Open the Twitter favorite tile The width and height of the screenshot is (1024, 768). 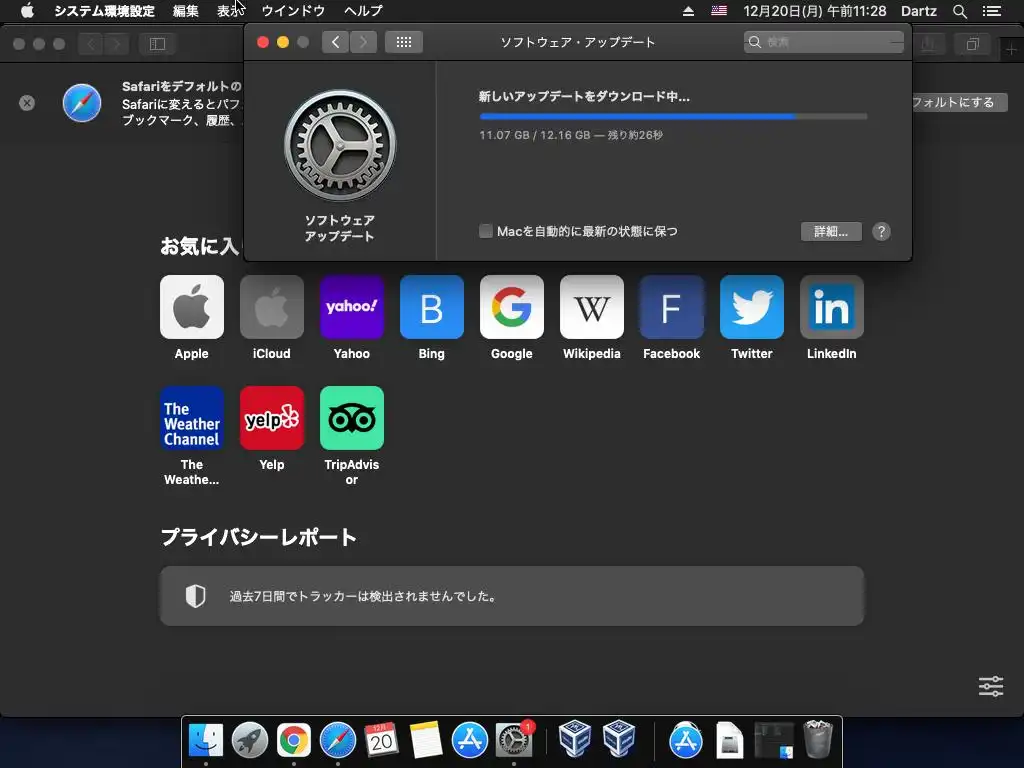[752, 307]
